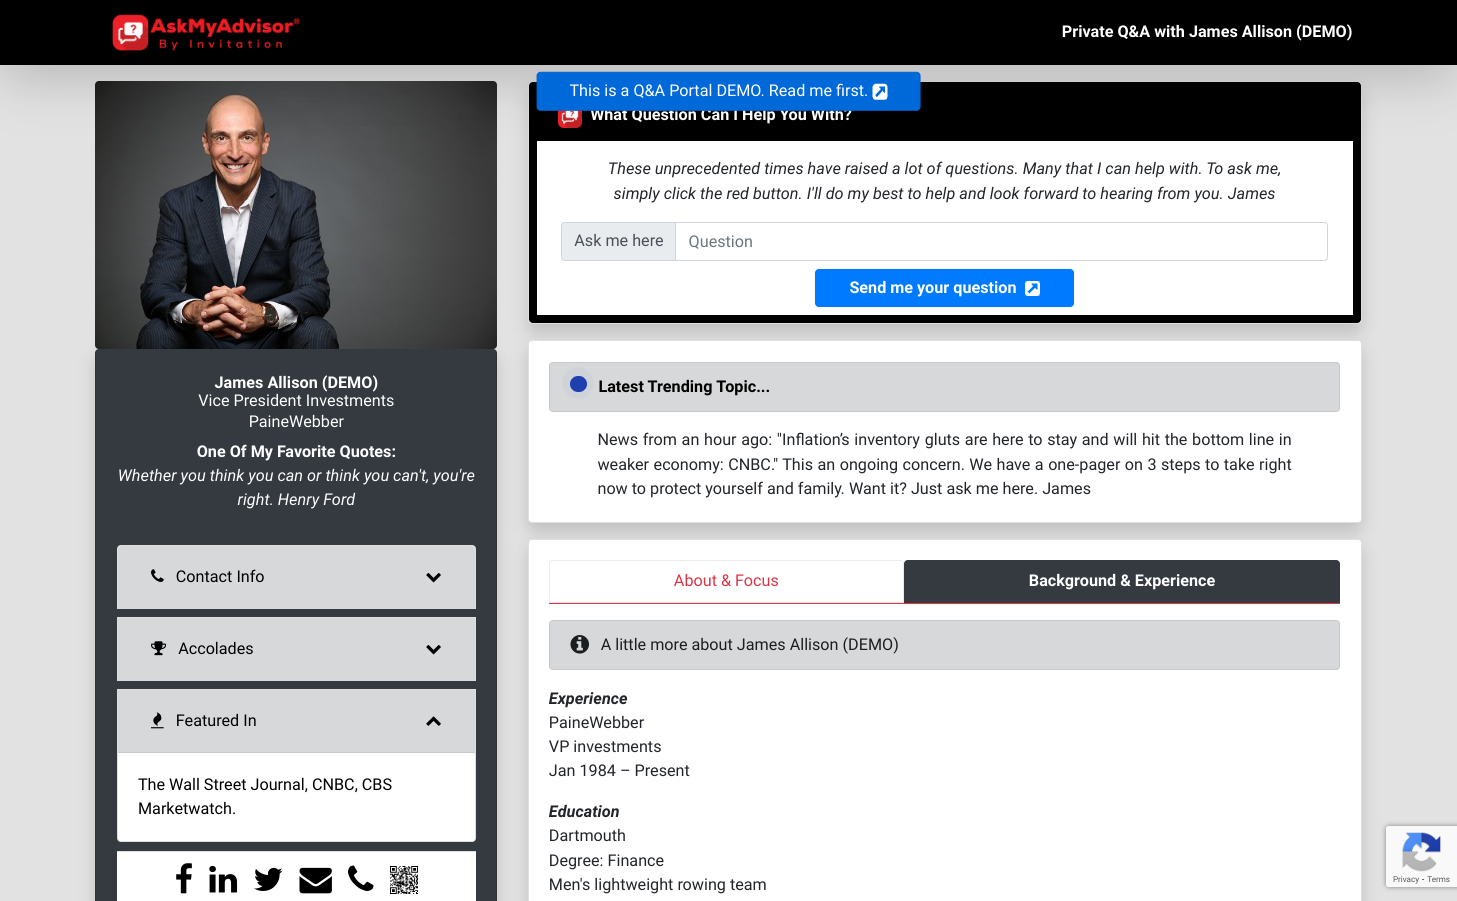Open the LinkedIn social icon
Screen dimensions: 1457x901
[223, 879]
